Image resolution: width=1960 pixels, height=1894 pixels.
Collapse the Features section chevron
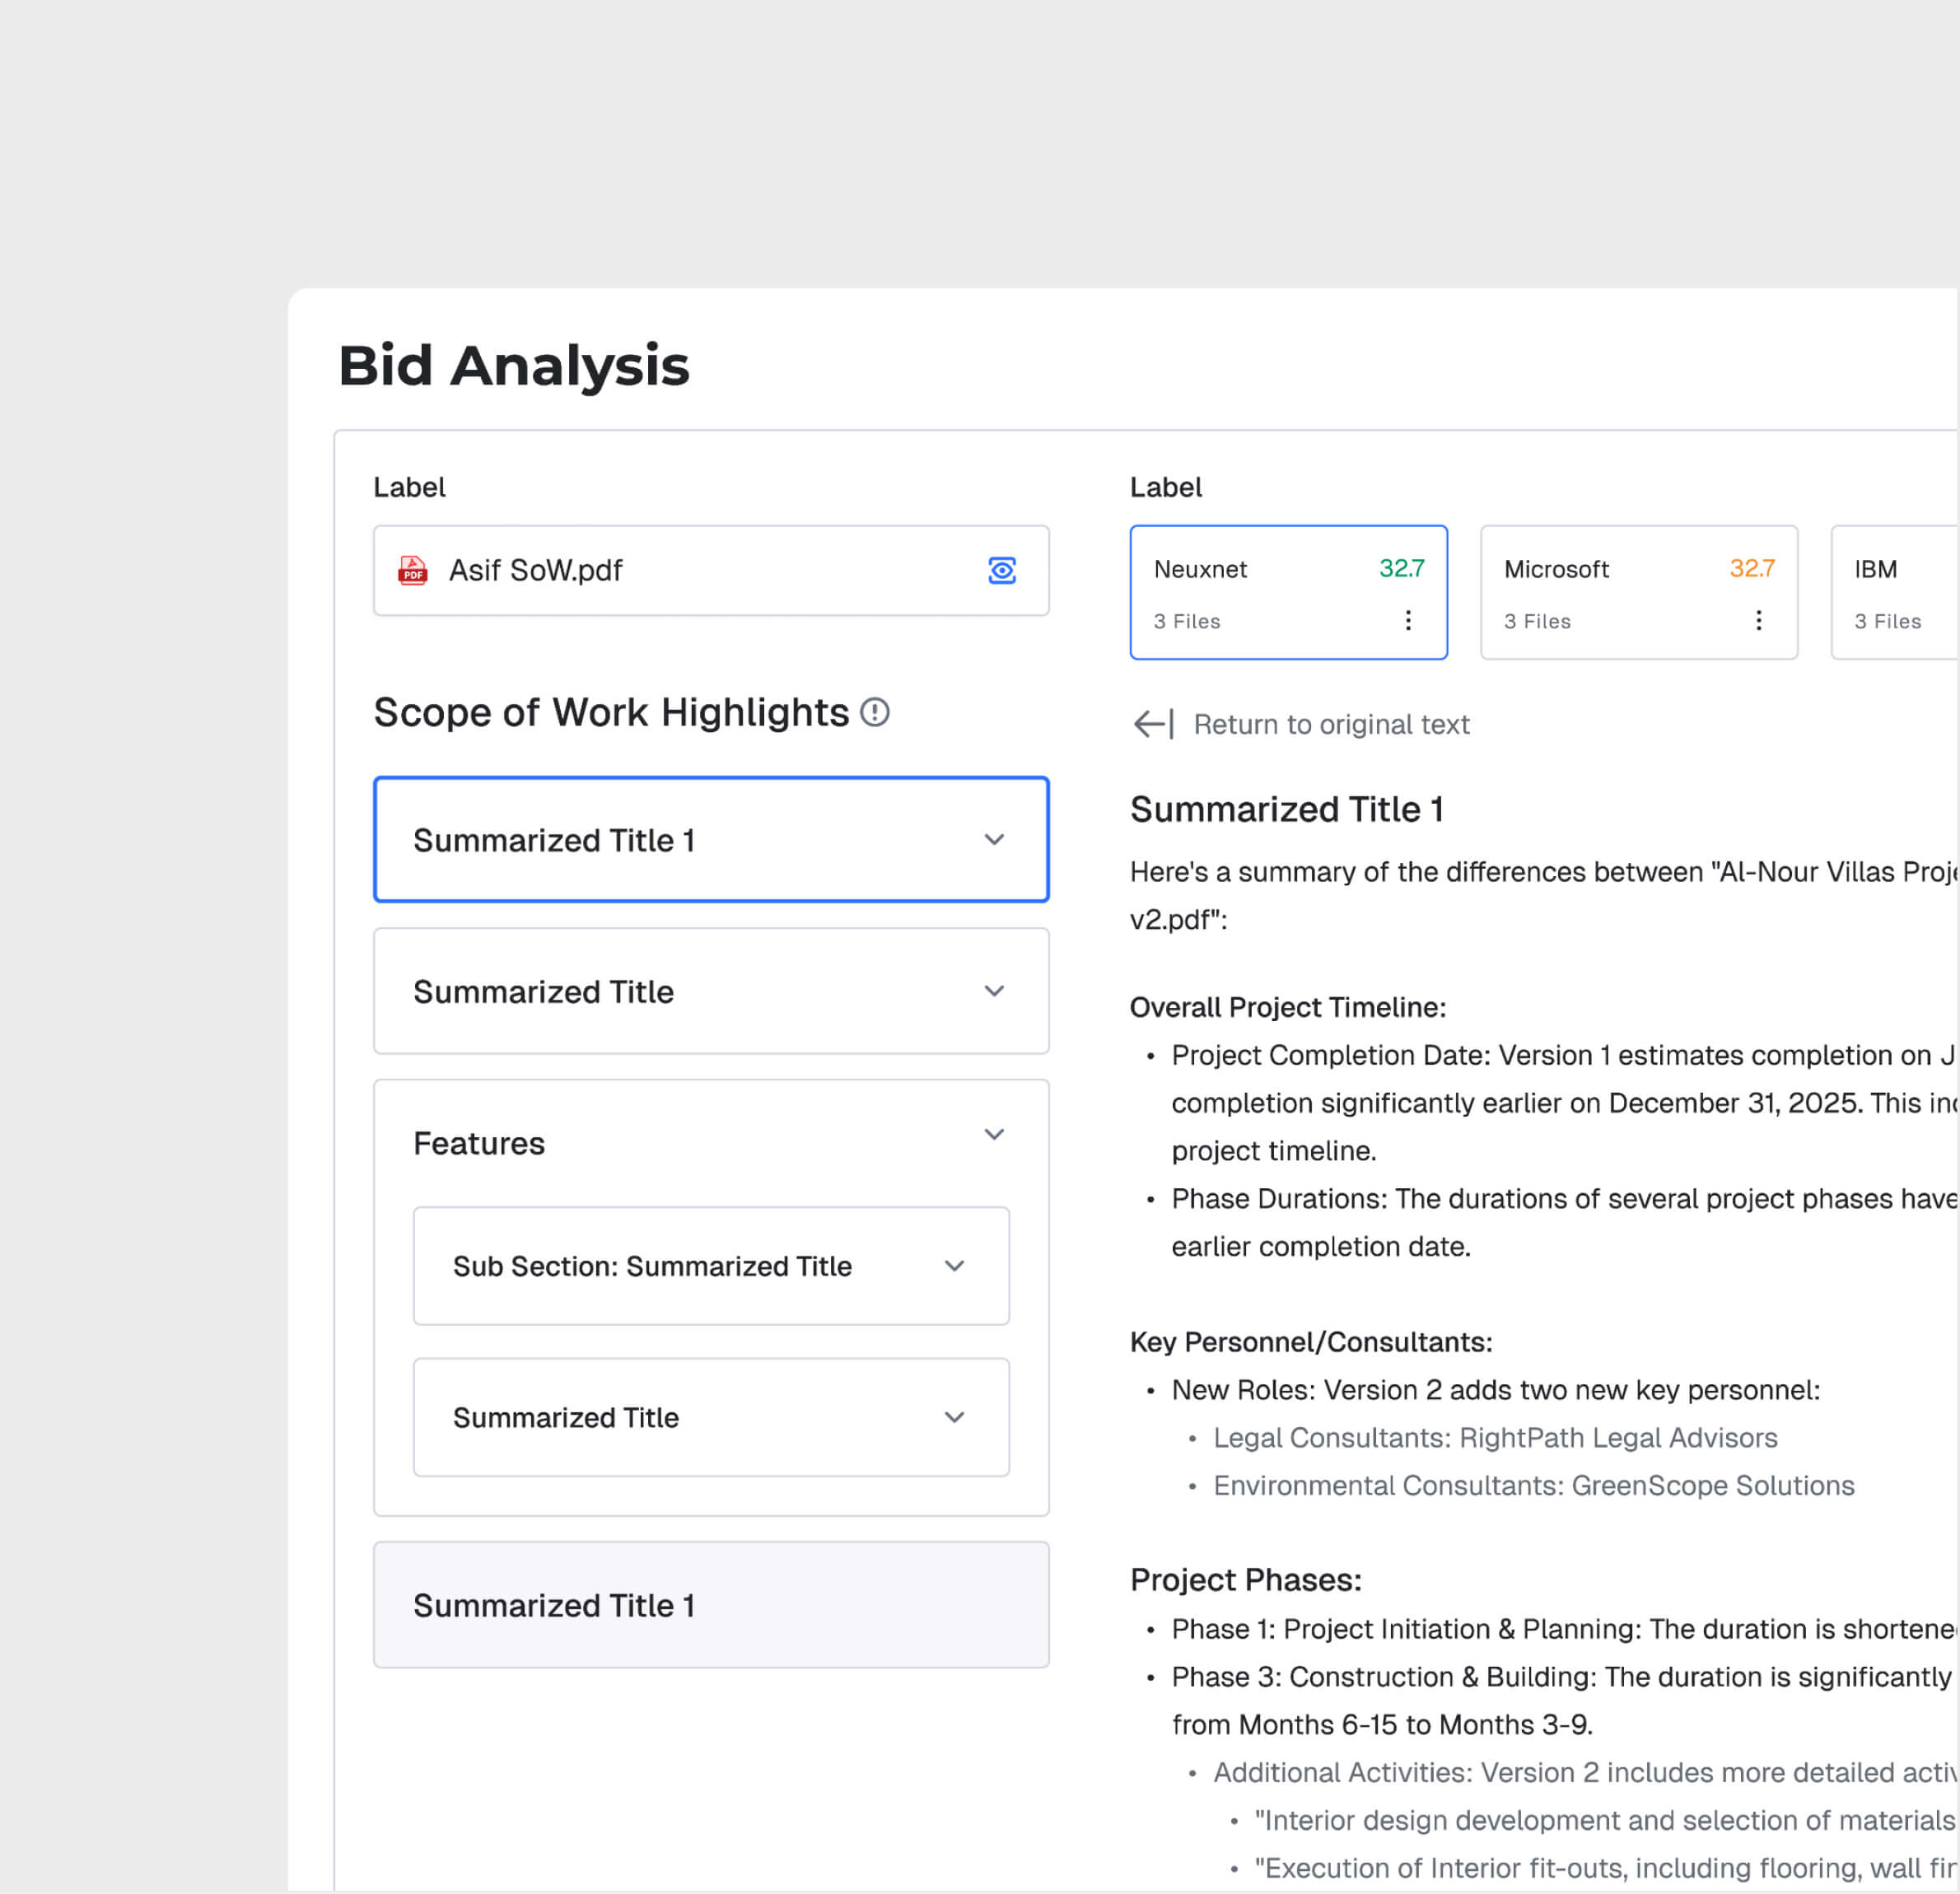tap(994, 1133)
